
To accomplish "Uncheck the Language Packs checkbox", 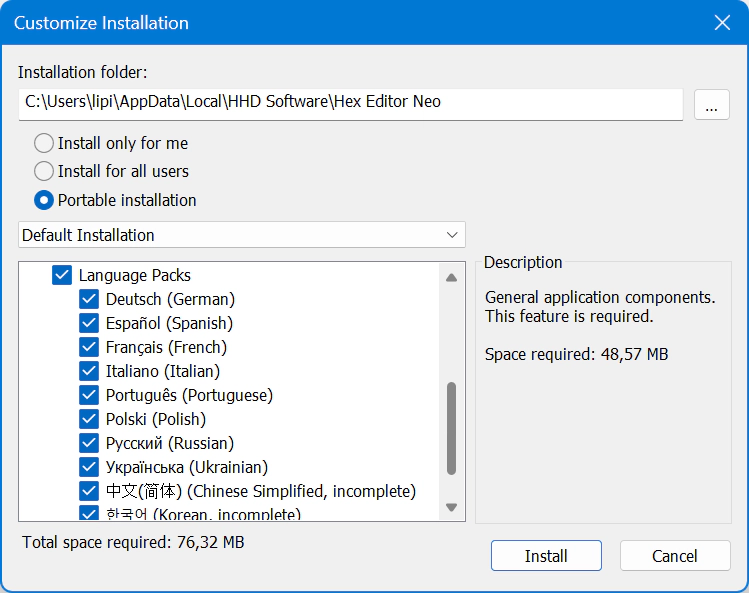I will (x=62, y=275).
